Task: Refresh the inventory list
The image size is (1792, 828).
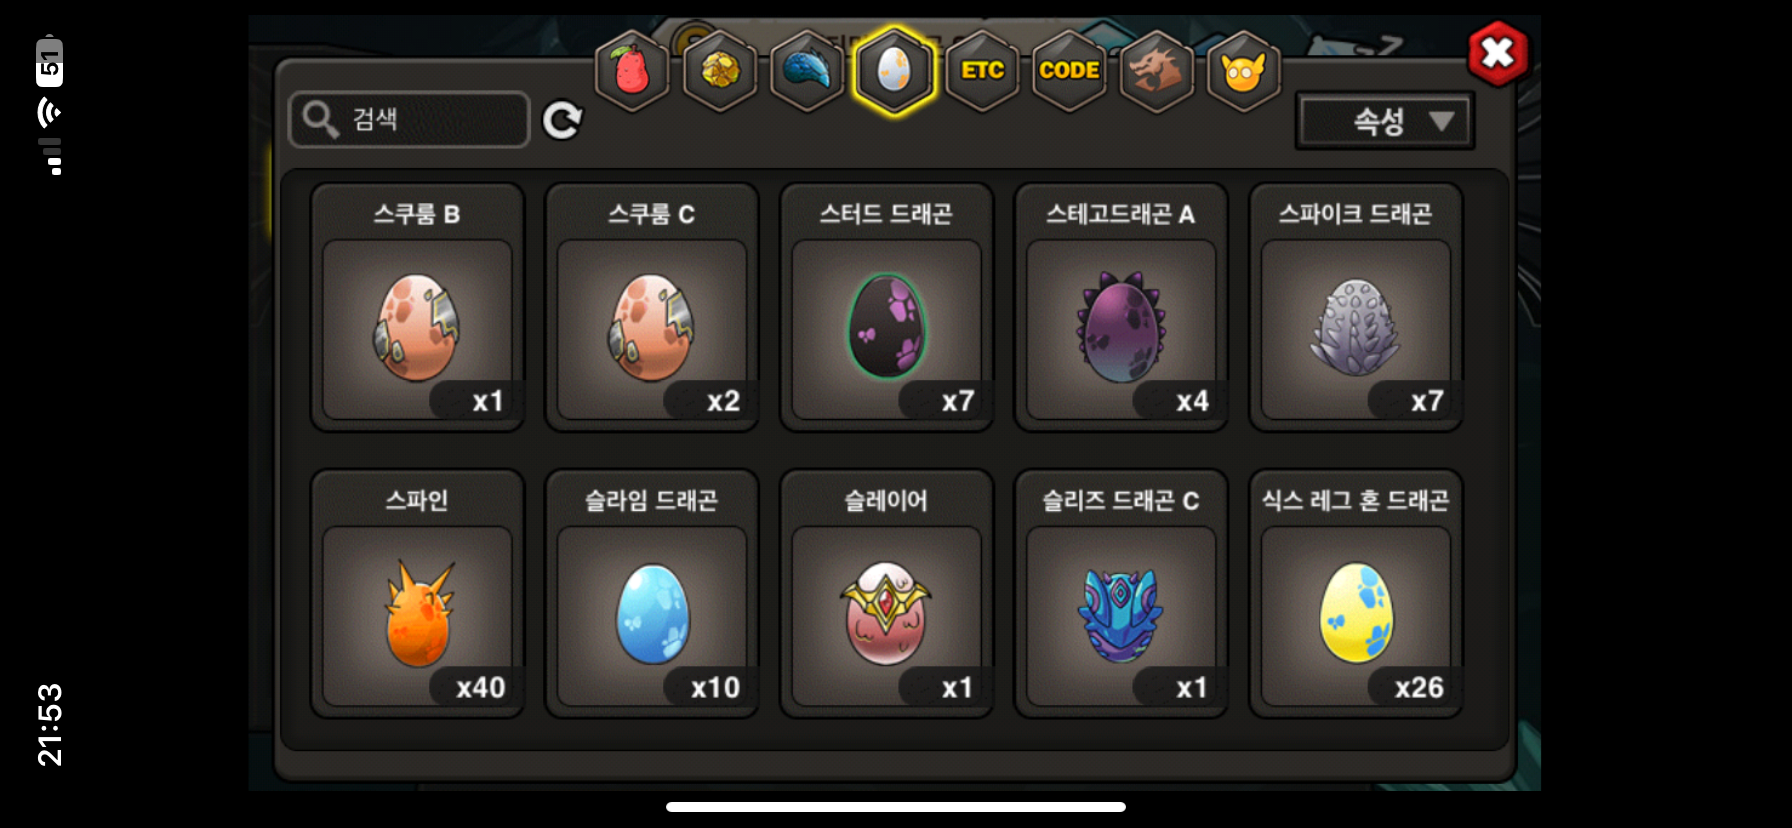Action: [562, 120]
